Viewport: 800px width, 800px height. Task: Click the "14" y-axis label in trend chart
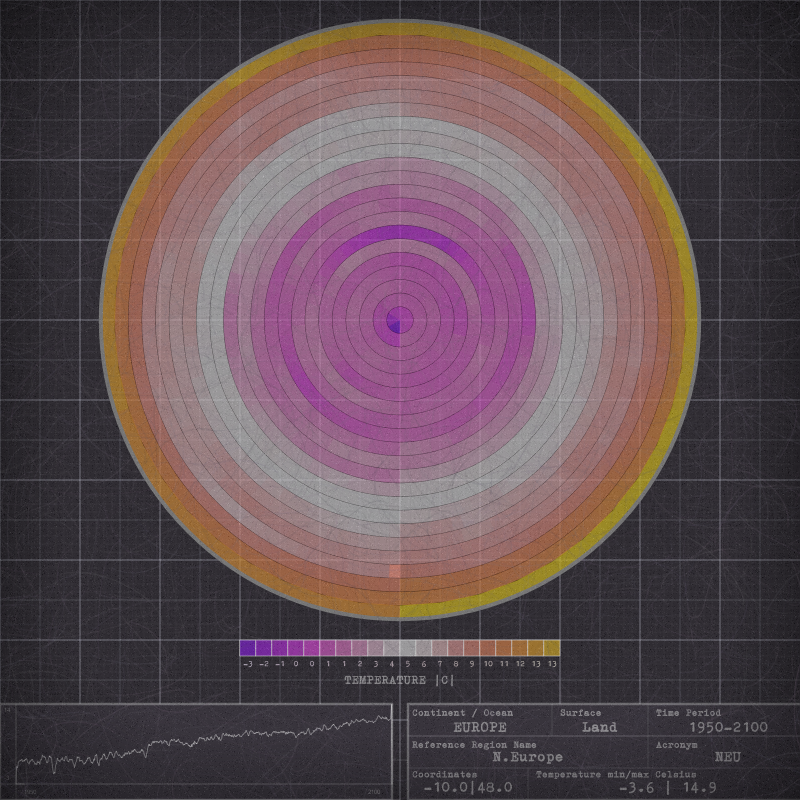pyautogui.click(x=7, y=710)
